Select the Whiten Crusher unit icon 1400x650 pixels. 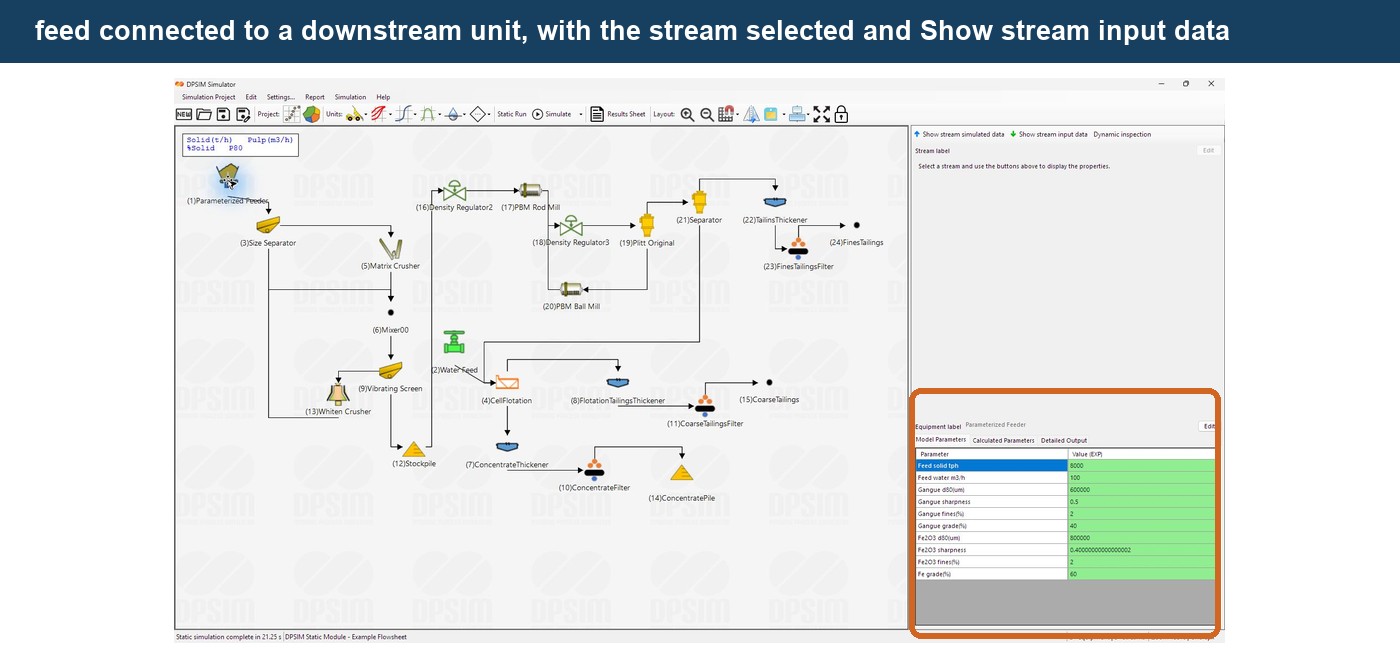(337, 394)
